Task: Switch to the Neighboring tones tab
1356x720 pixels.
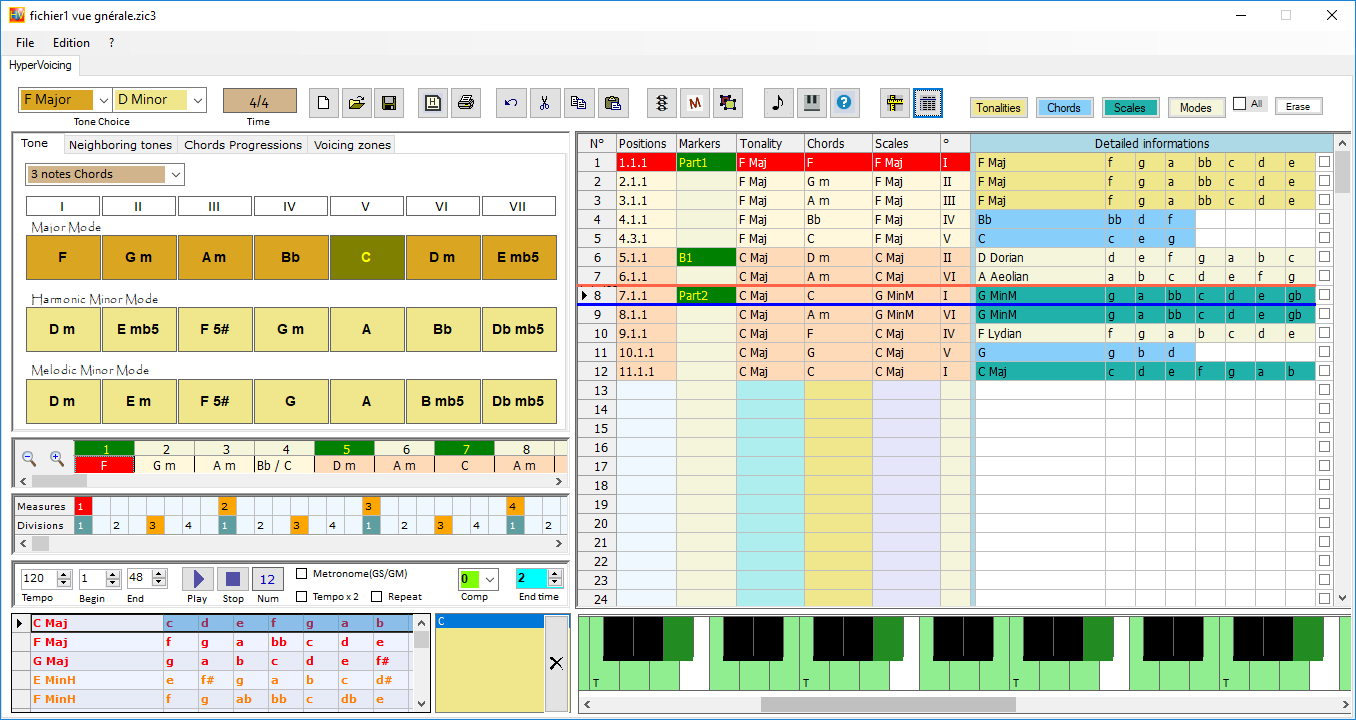Action: (x=121, y=145)
